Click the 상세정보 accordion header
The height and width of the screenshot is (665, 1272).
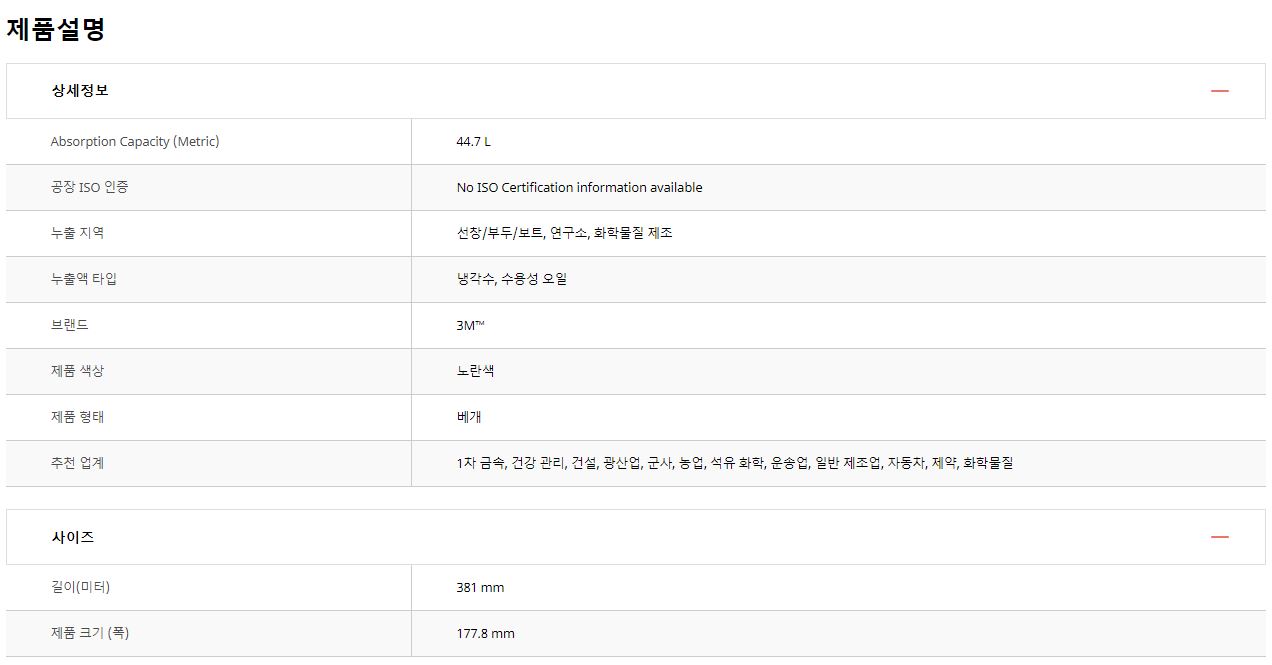[636, 91]
